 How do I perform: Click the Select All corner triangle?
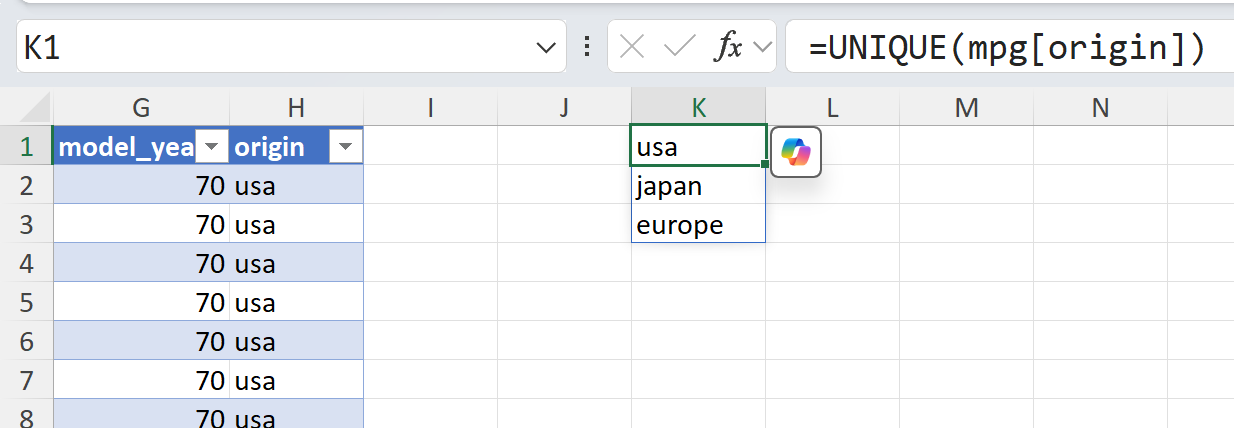(x=35, y=106)
